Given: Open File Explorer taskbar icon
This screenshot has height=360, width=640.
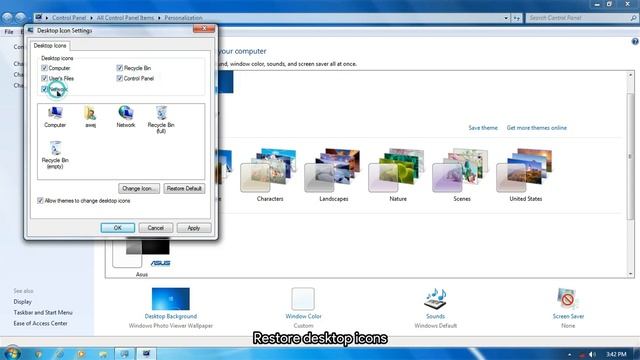Looking at the screenshot, I should click(102, 354).
